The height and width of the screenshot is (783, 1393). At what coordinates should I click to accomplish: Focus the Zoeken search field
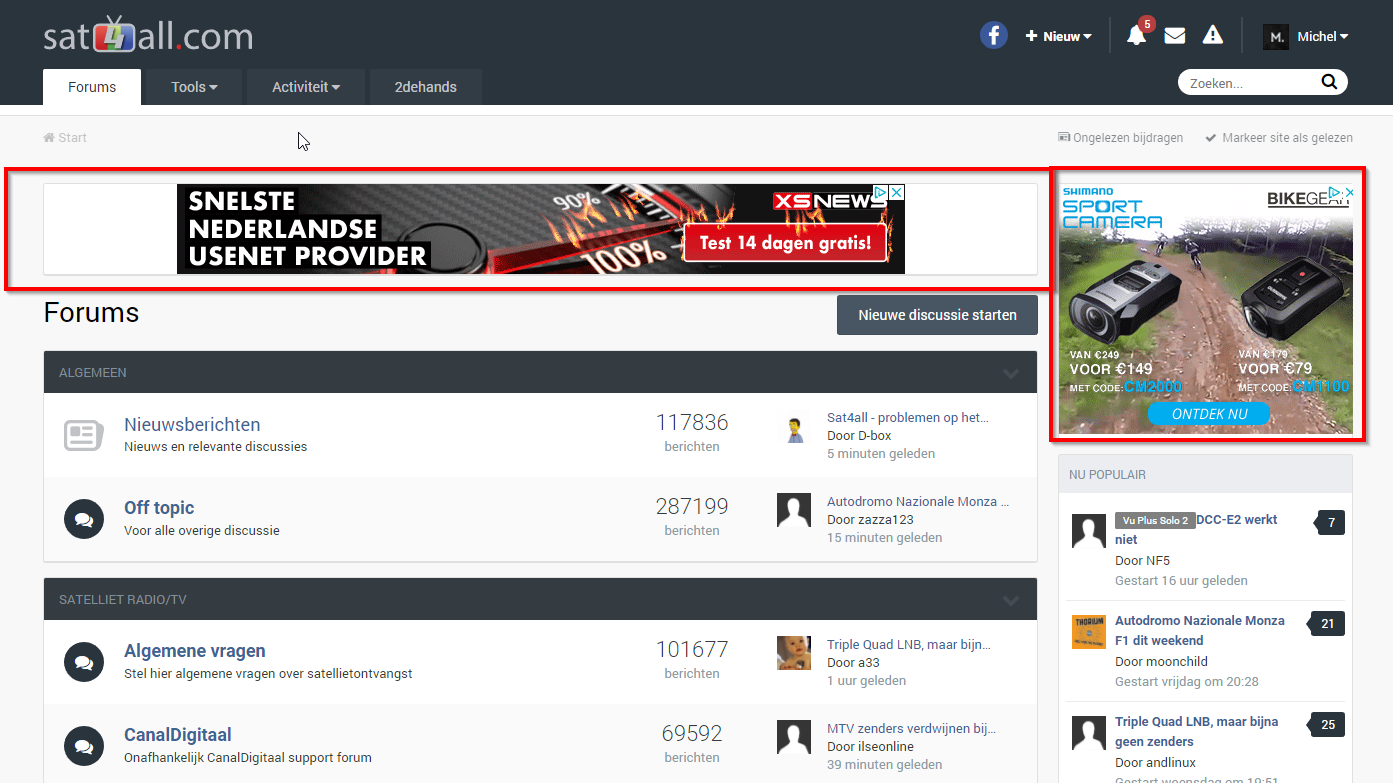tap(1250, 83)
